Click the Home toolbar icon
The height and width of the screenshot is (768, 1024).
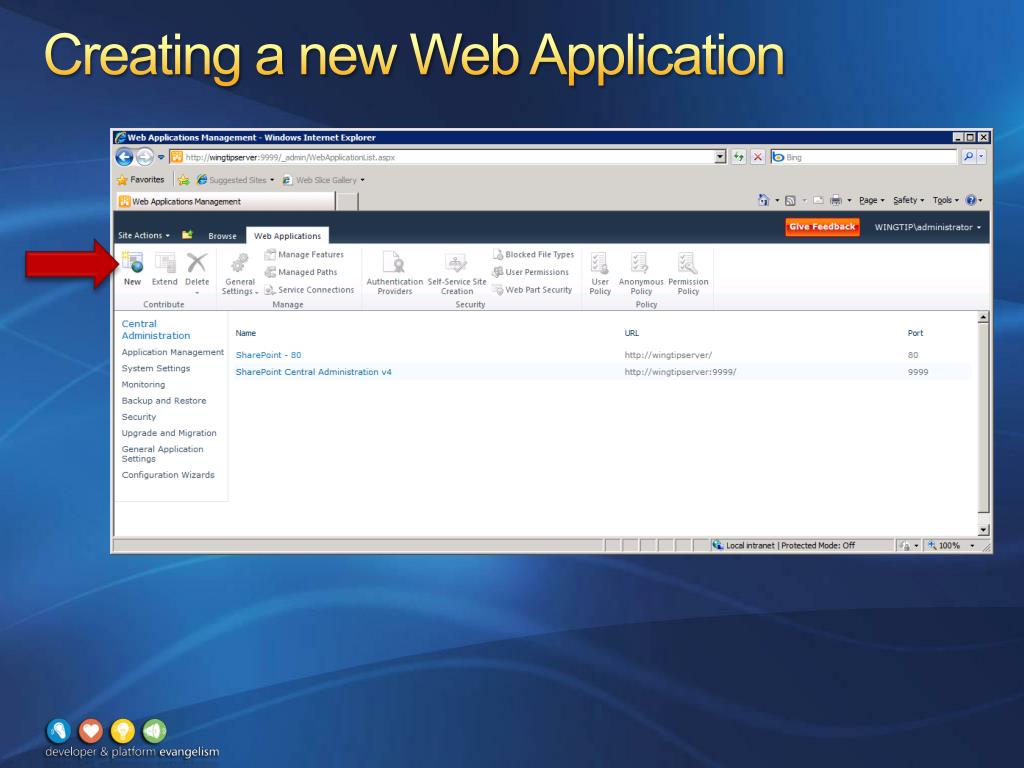click(x=763, y=200)
